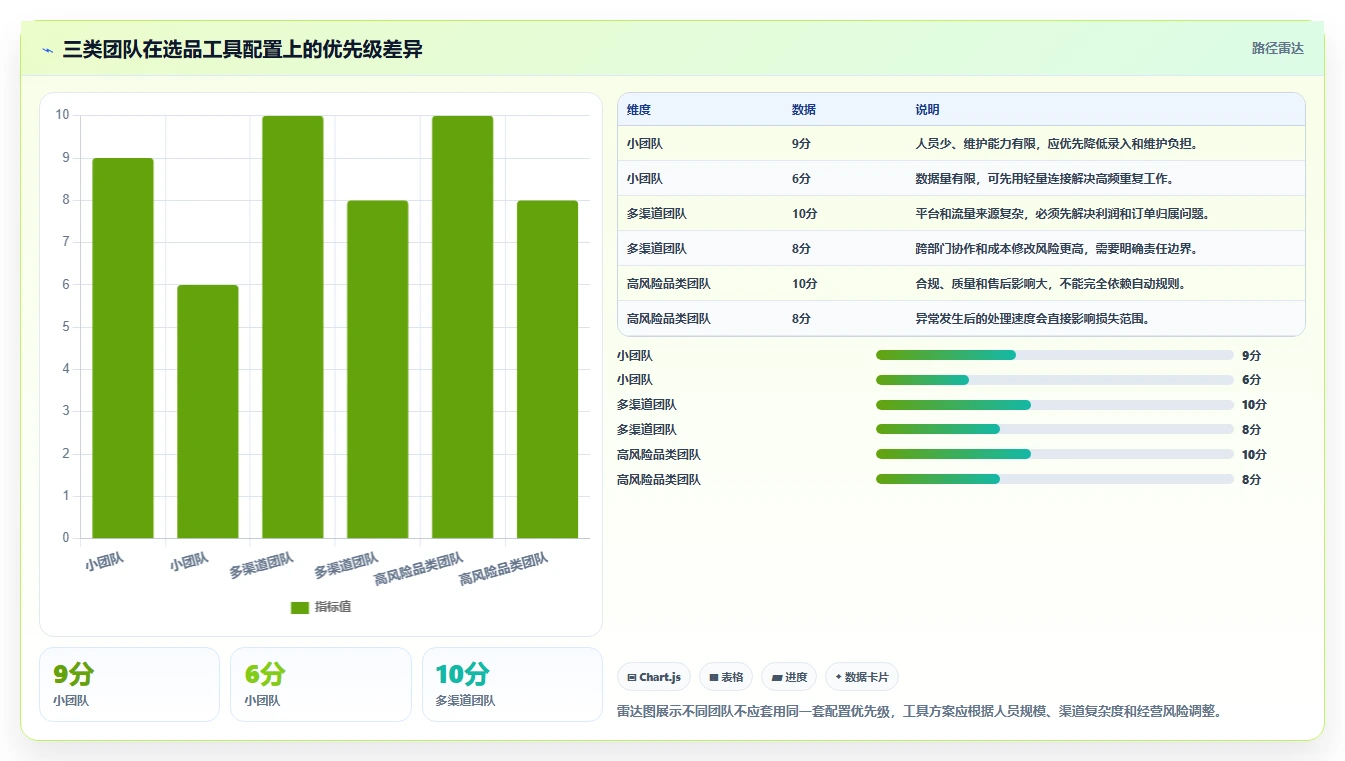The width and height of the screenshot is (1345, 761).
Task: Click the 小团队 chart bar reaching 9
Action: 123,348
